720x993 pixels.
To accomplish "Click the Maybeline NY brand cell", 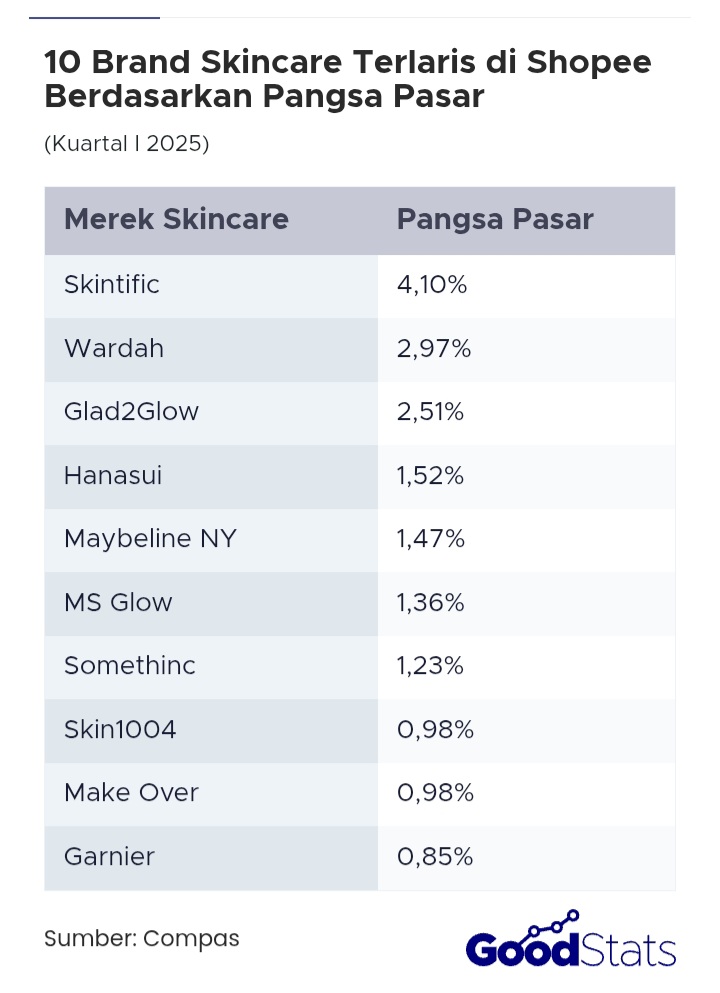I will [x=150, y=538].
